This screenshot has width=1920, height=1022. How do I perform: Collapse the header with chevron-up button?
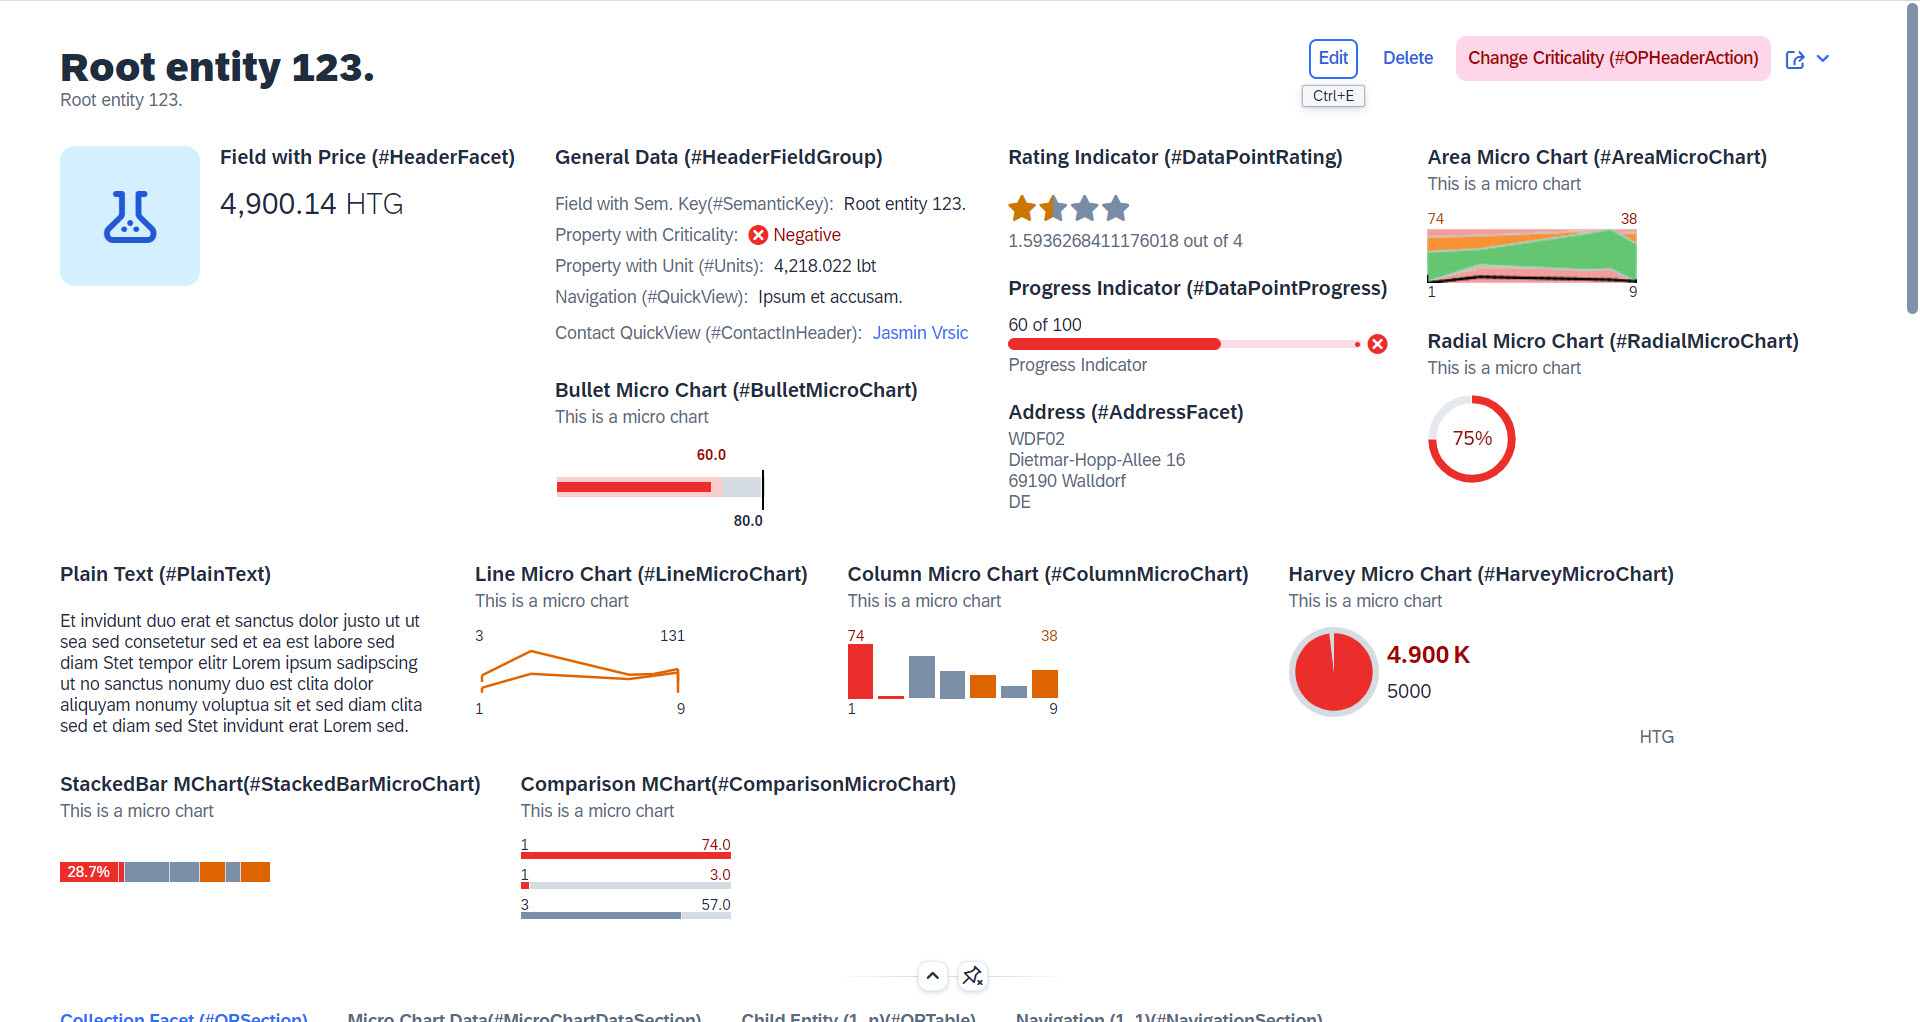tap(932, 976)
